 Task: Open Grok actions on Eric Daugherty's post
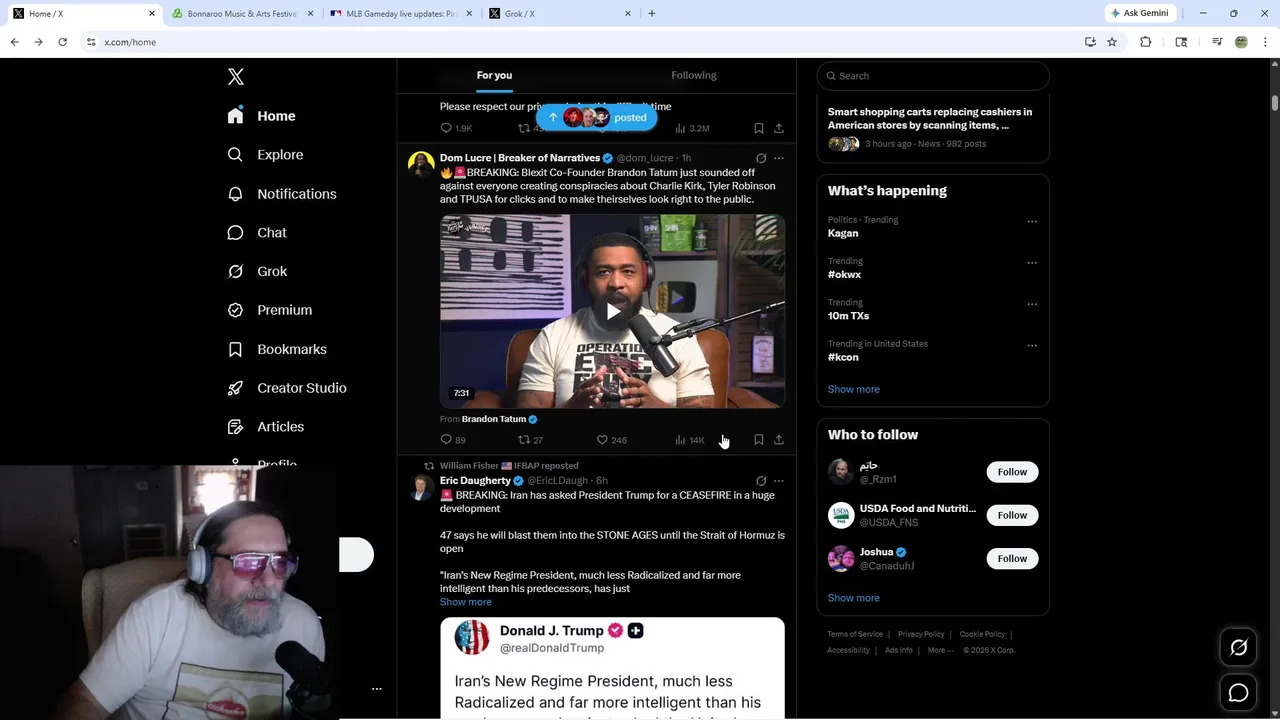(761, 481)
